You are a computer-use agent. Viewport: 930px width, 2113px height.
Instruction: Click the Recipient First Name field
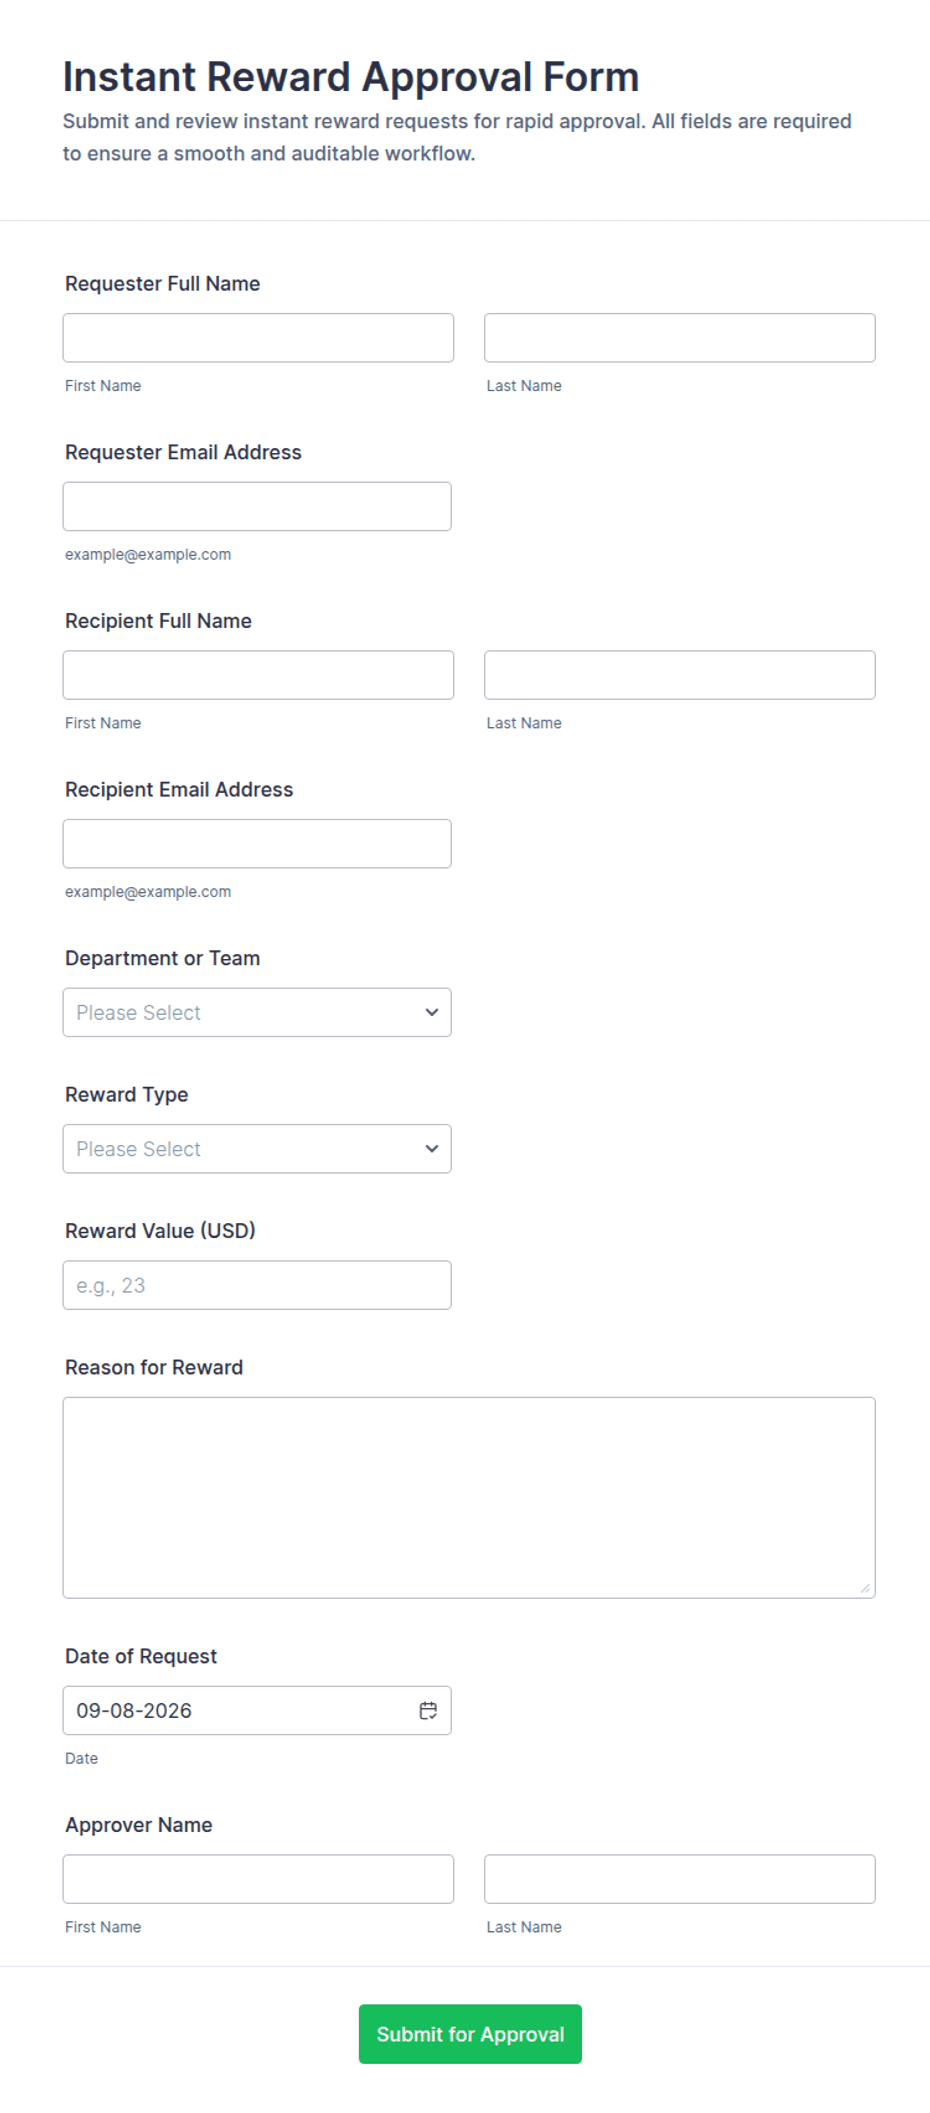[x=258, y=674]
